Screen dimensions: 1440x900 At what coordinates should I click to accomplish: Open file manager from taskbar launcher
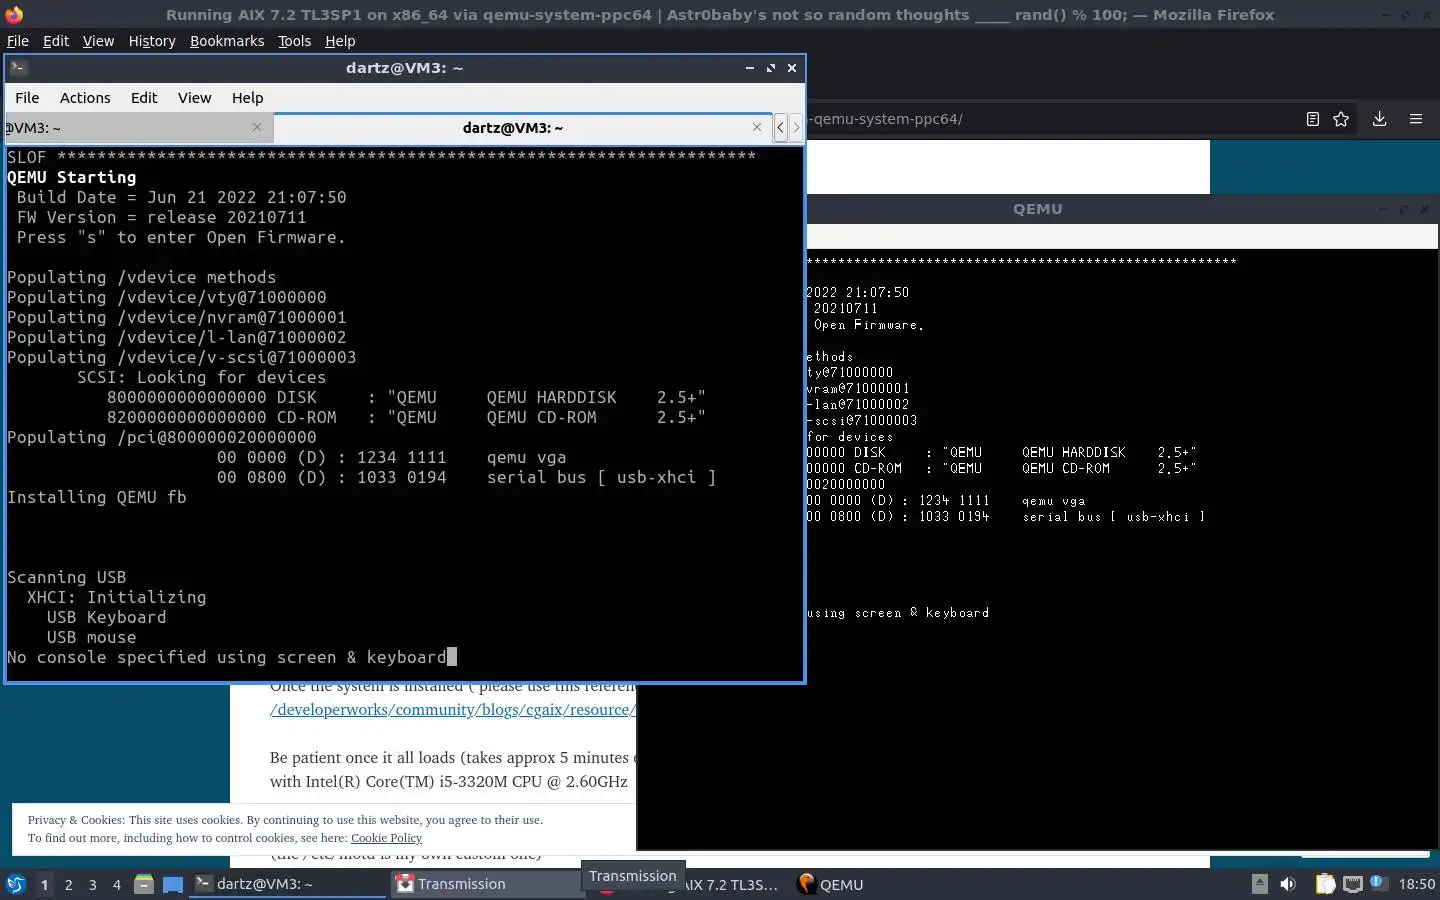[144, 884]
